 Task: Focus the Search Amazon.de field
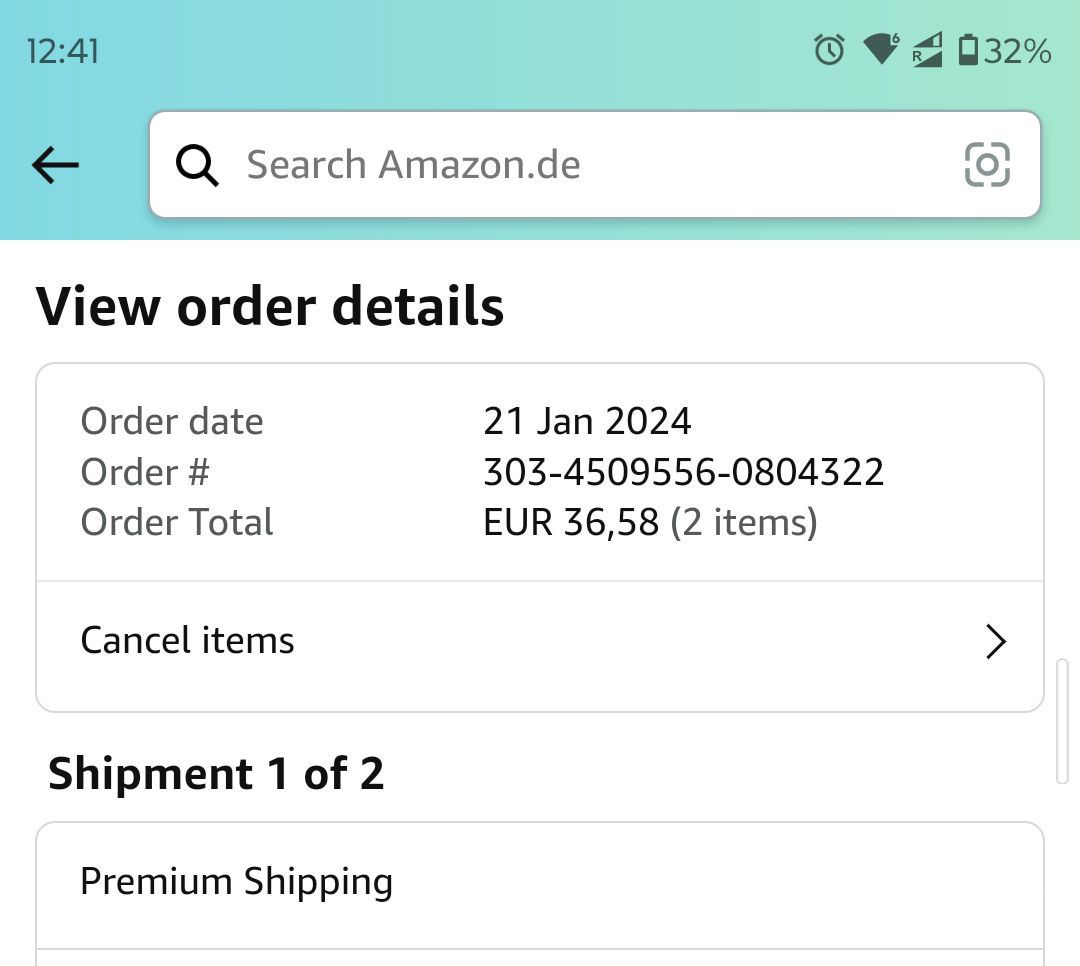coord(590,165)
